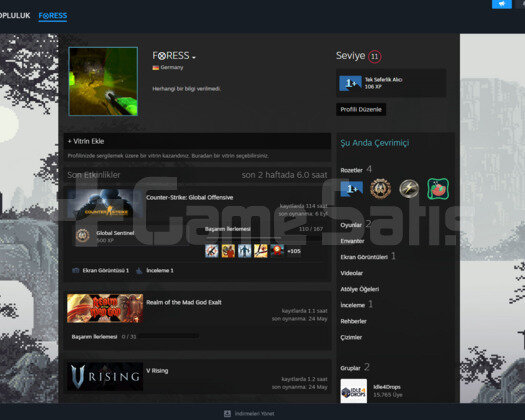Open the Idle4Drops group avatar
The height and width of the screenshot is (420, 525).
pyautogui.click(x=354, y=391)
